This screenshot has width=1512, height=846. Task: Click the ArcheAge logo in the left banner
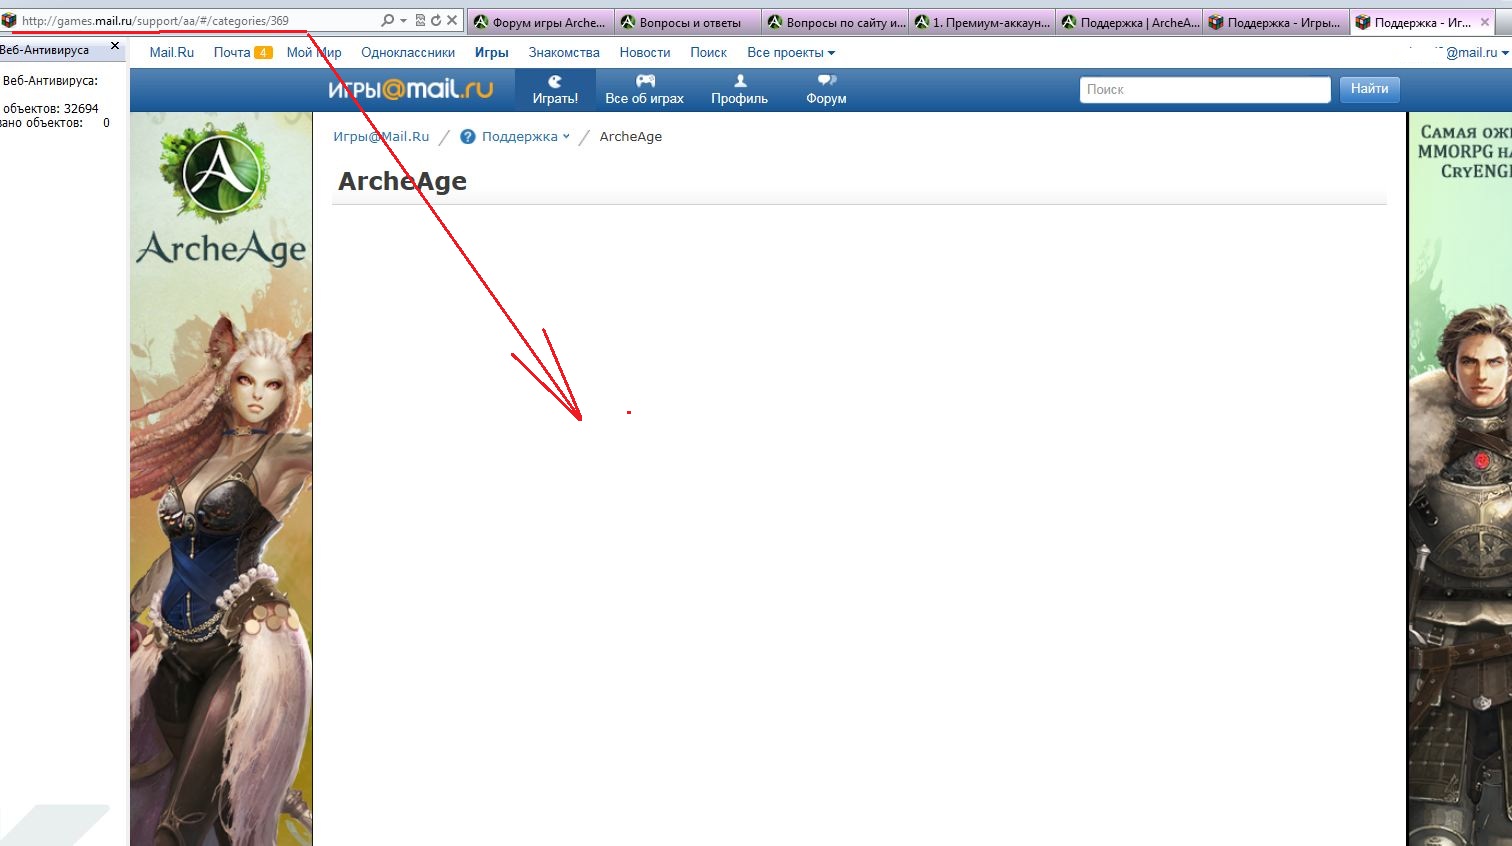click(221, 196)
